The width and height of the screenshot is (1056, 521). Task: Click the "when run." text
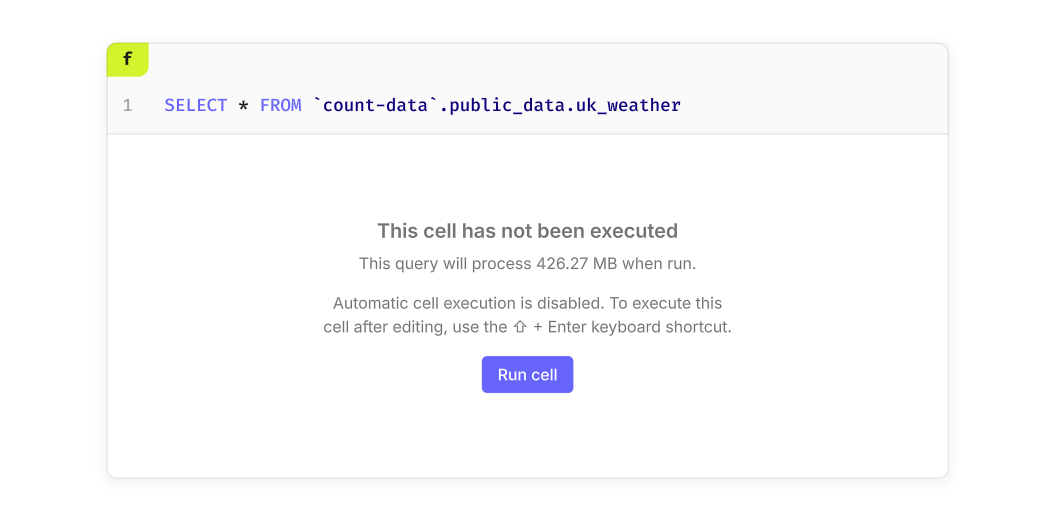coord(659,264)
